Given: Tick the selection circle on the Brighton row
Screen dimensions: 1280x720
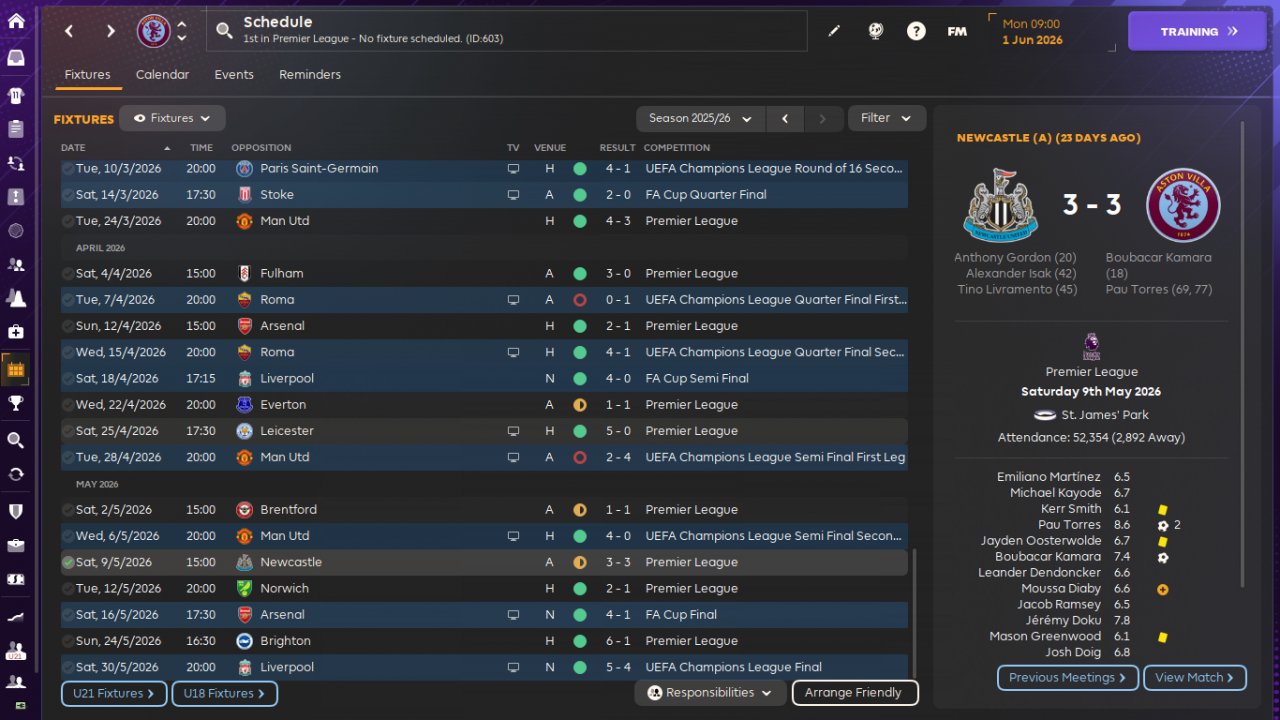Looking at the screenshot, I should tap(67, 641).
